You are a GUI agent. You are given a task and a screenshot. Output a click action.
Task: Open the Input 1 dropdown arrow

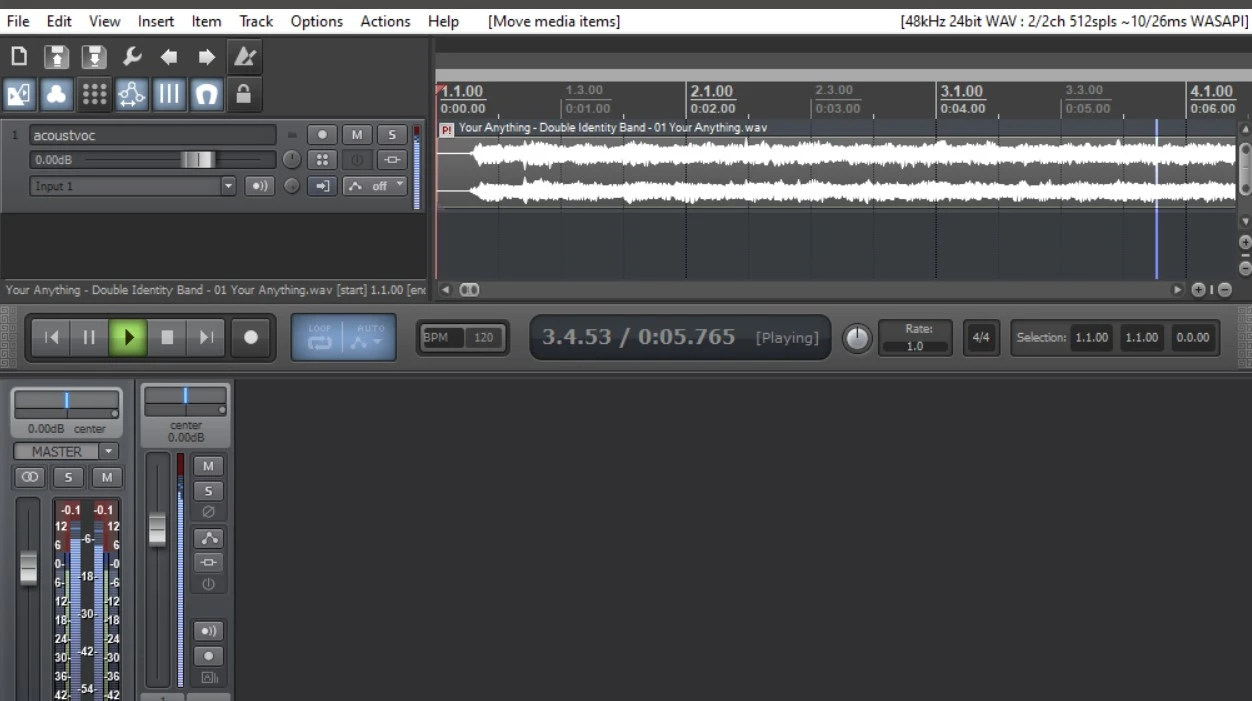pos(228,186)
